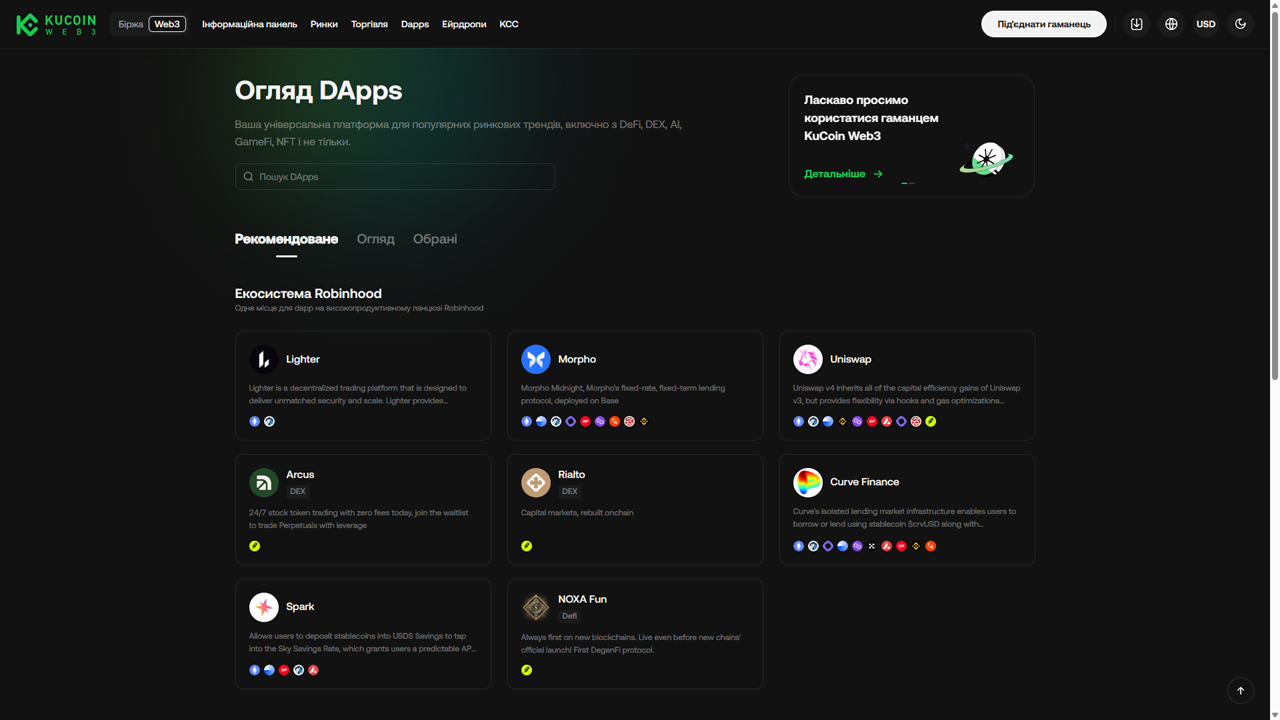
Task: Click the Uniswap unicorn logo icon
Action: [x=808, y=359]
